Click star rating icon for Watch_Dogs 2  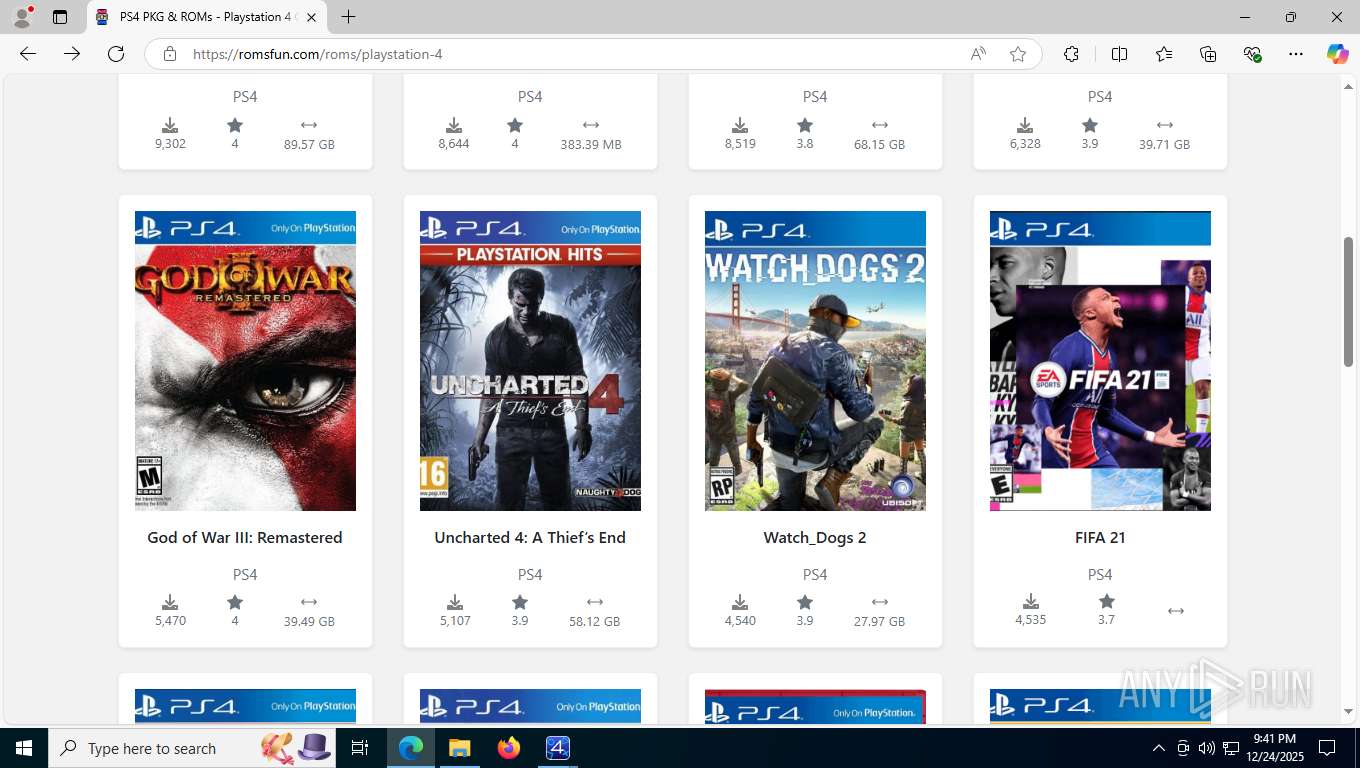click(x=805, y=602)
